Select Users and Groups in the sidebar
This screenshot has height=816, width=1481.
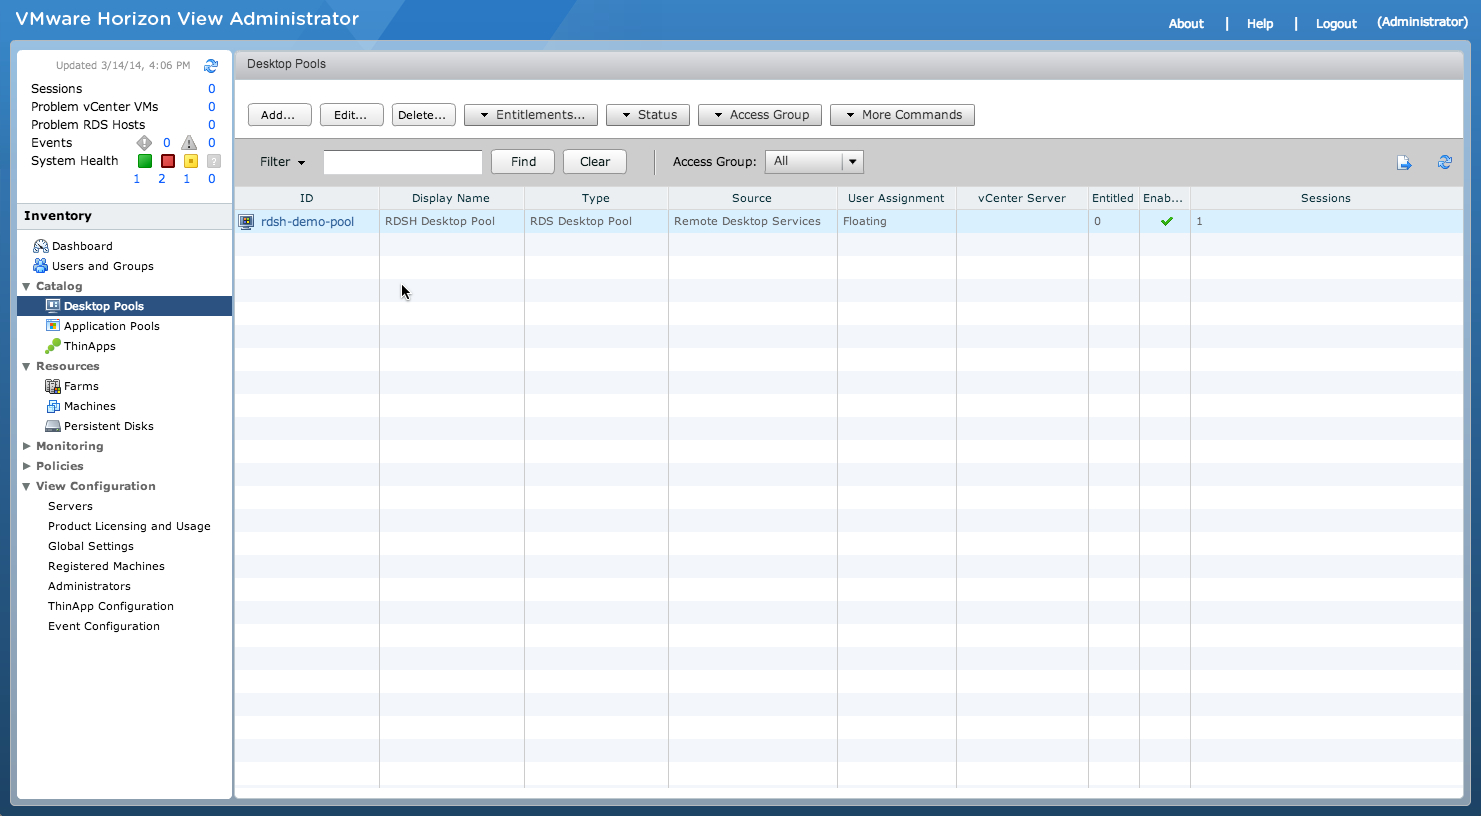point(104,265)
